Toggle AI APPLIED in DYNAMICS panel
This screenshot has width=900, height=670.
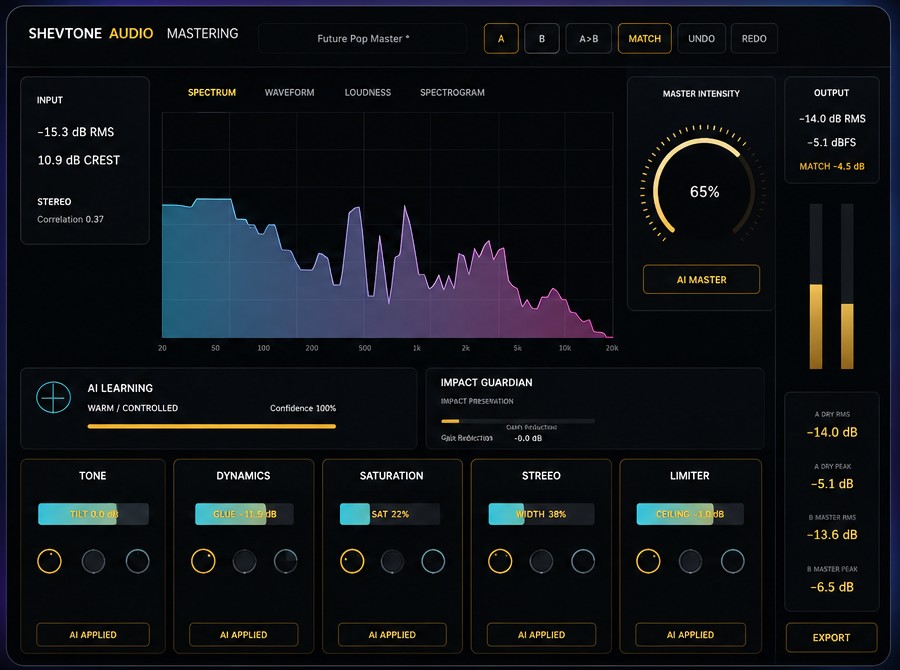pos(243,634)
